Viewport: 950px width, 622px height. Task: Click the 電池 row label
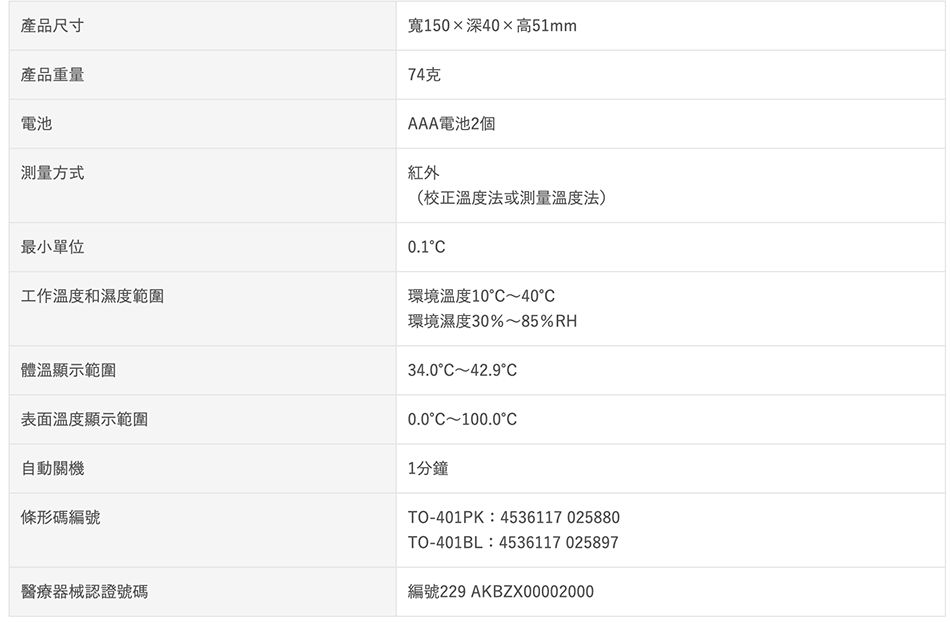(x=36, y=124)
